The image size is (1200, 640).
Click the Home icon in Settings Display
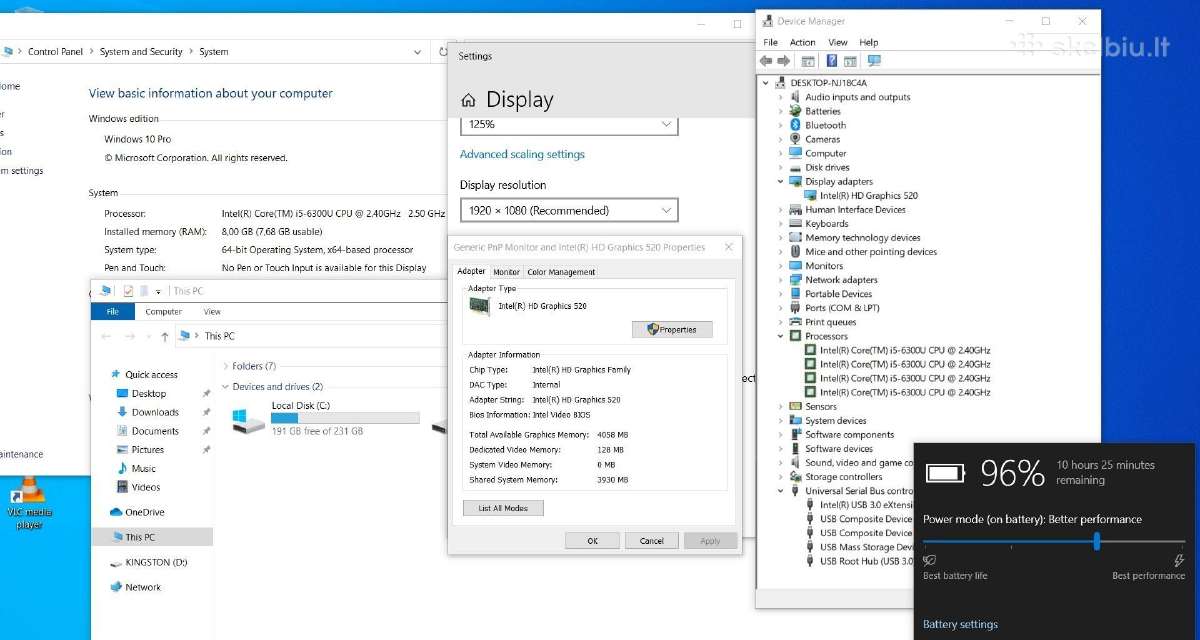click(x=468, y=101)
